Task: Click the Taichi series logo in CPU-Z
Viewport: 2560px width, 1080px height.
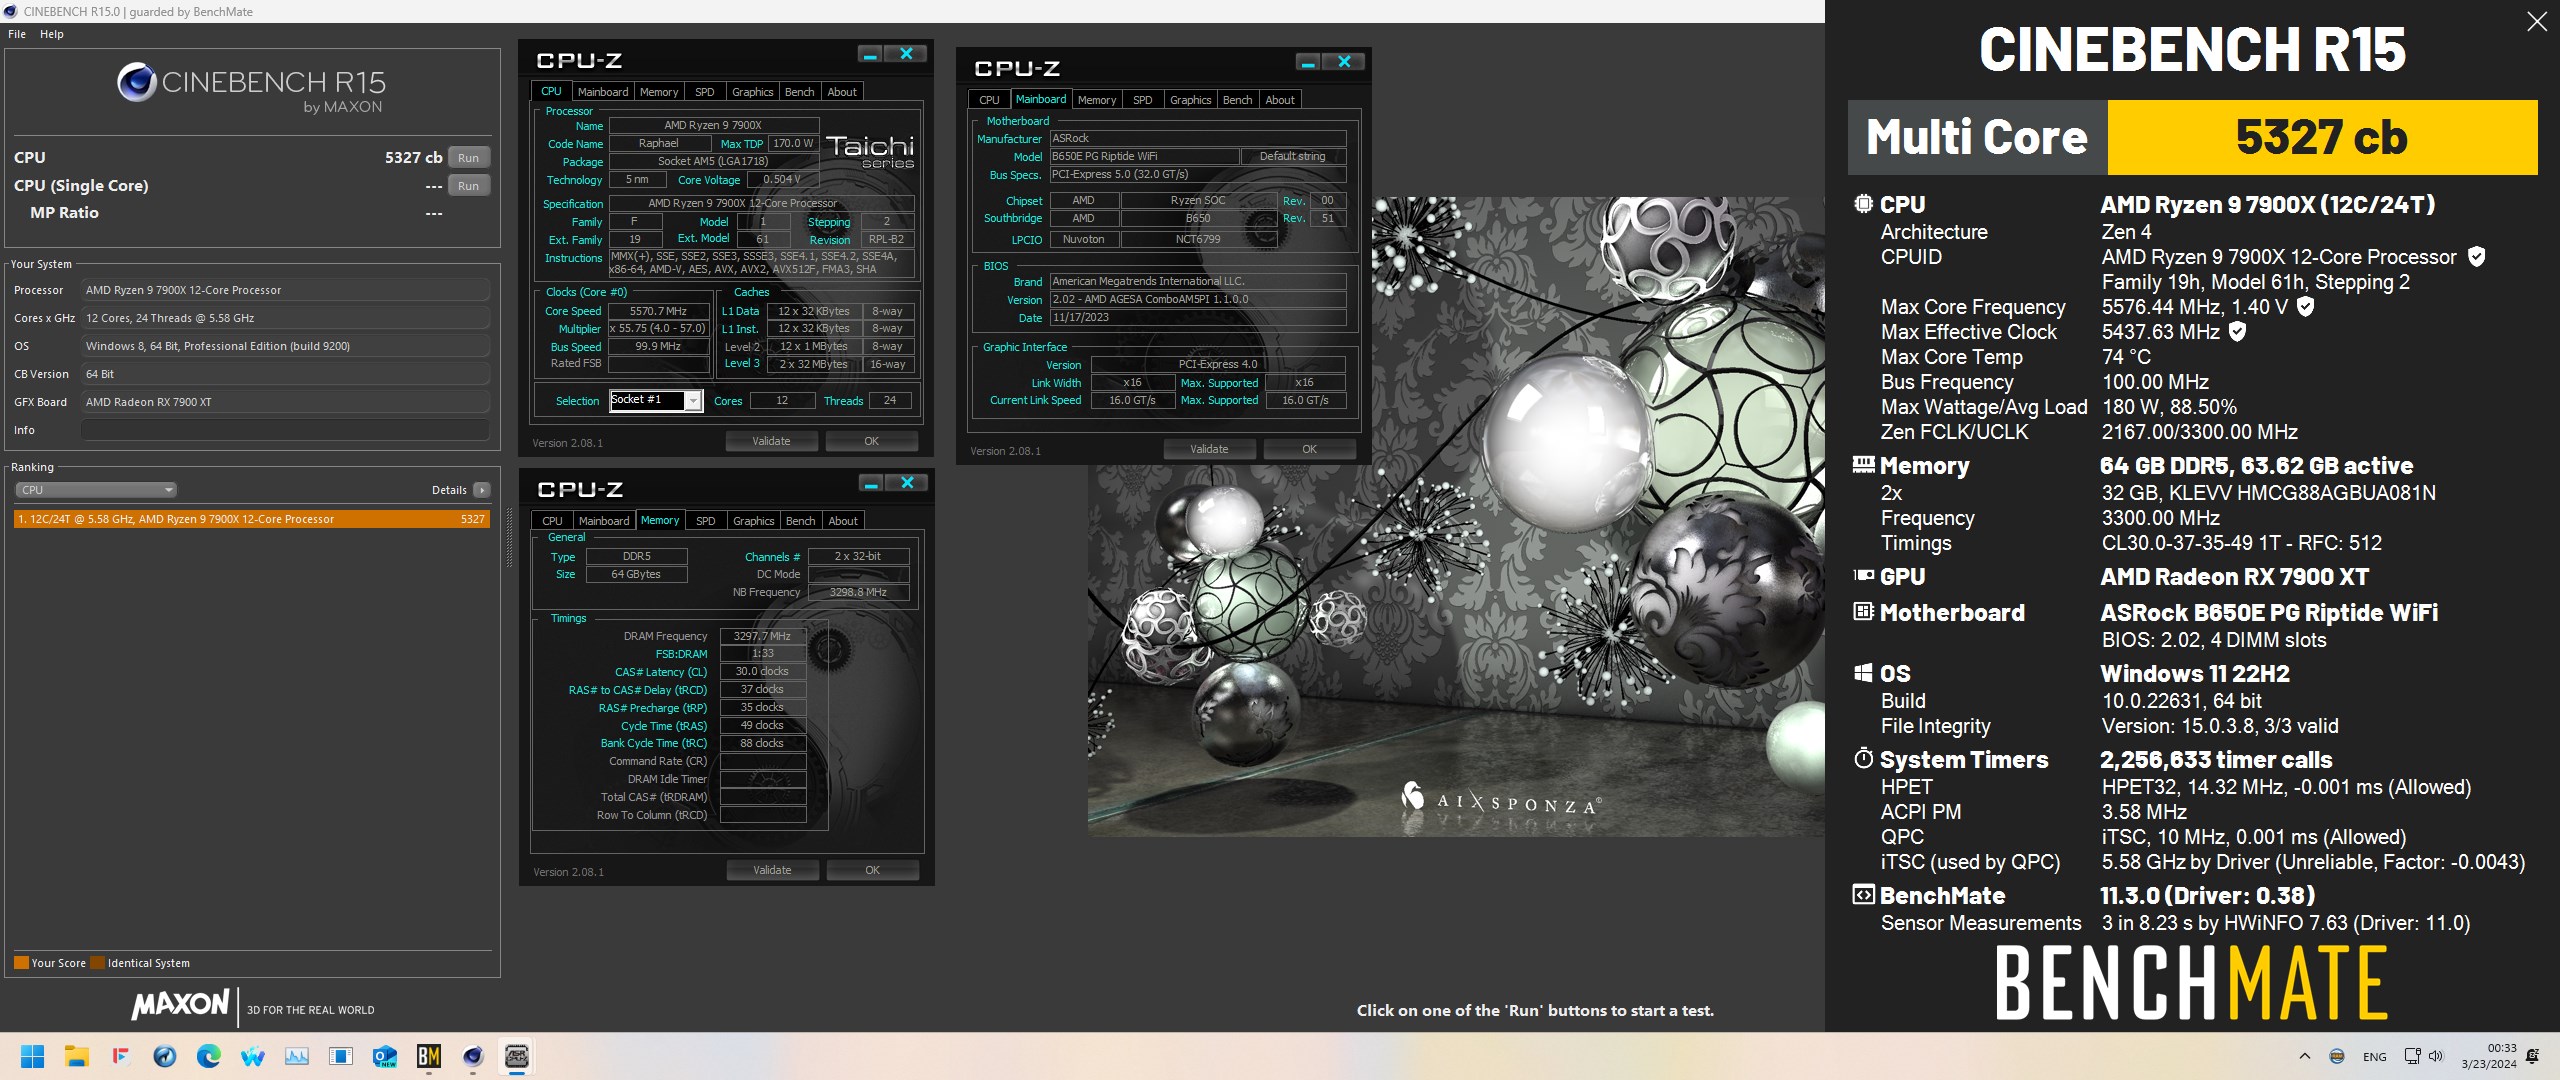Action: coord(869,151)
